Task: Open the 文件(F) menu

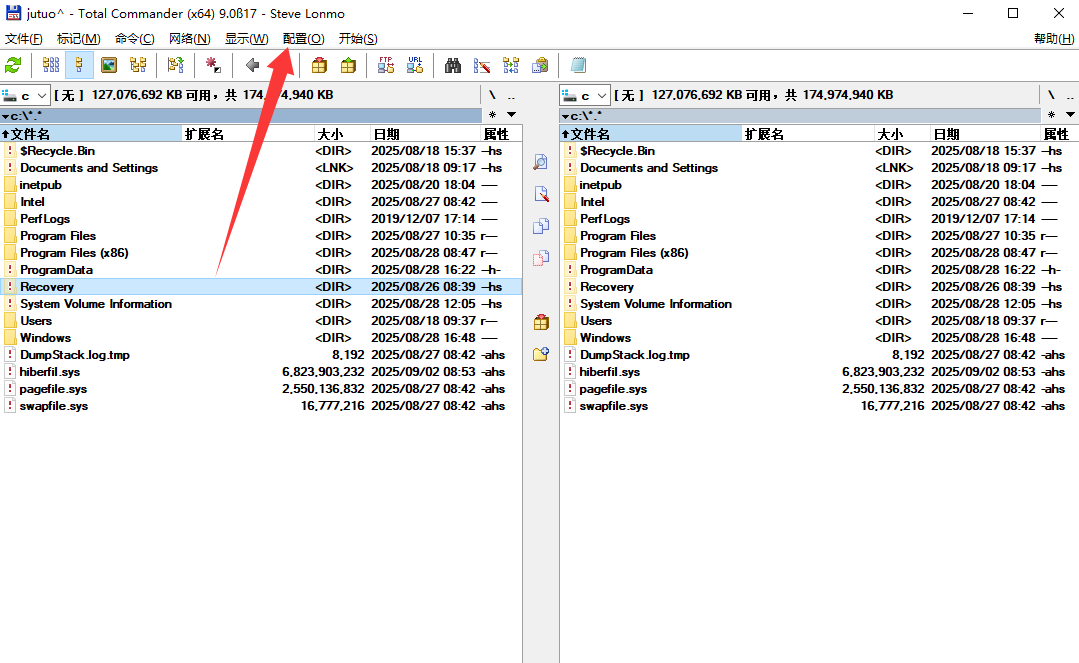Action: click(24, 38)
